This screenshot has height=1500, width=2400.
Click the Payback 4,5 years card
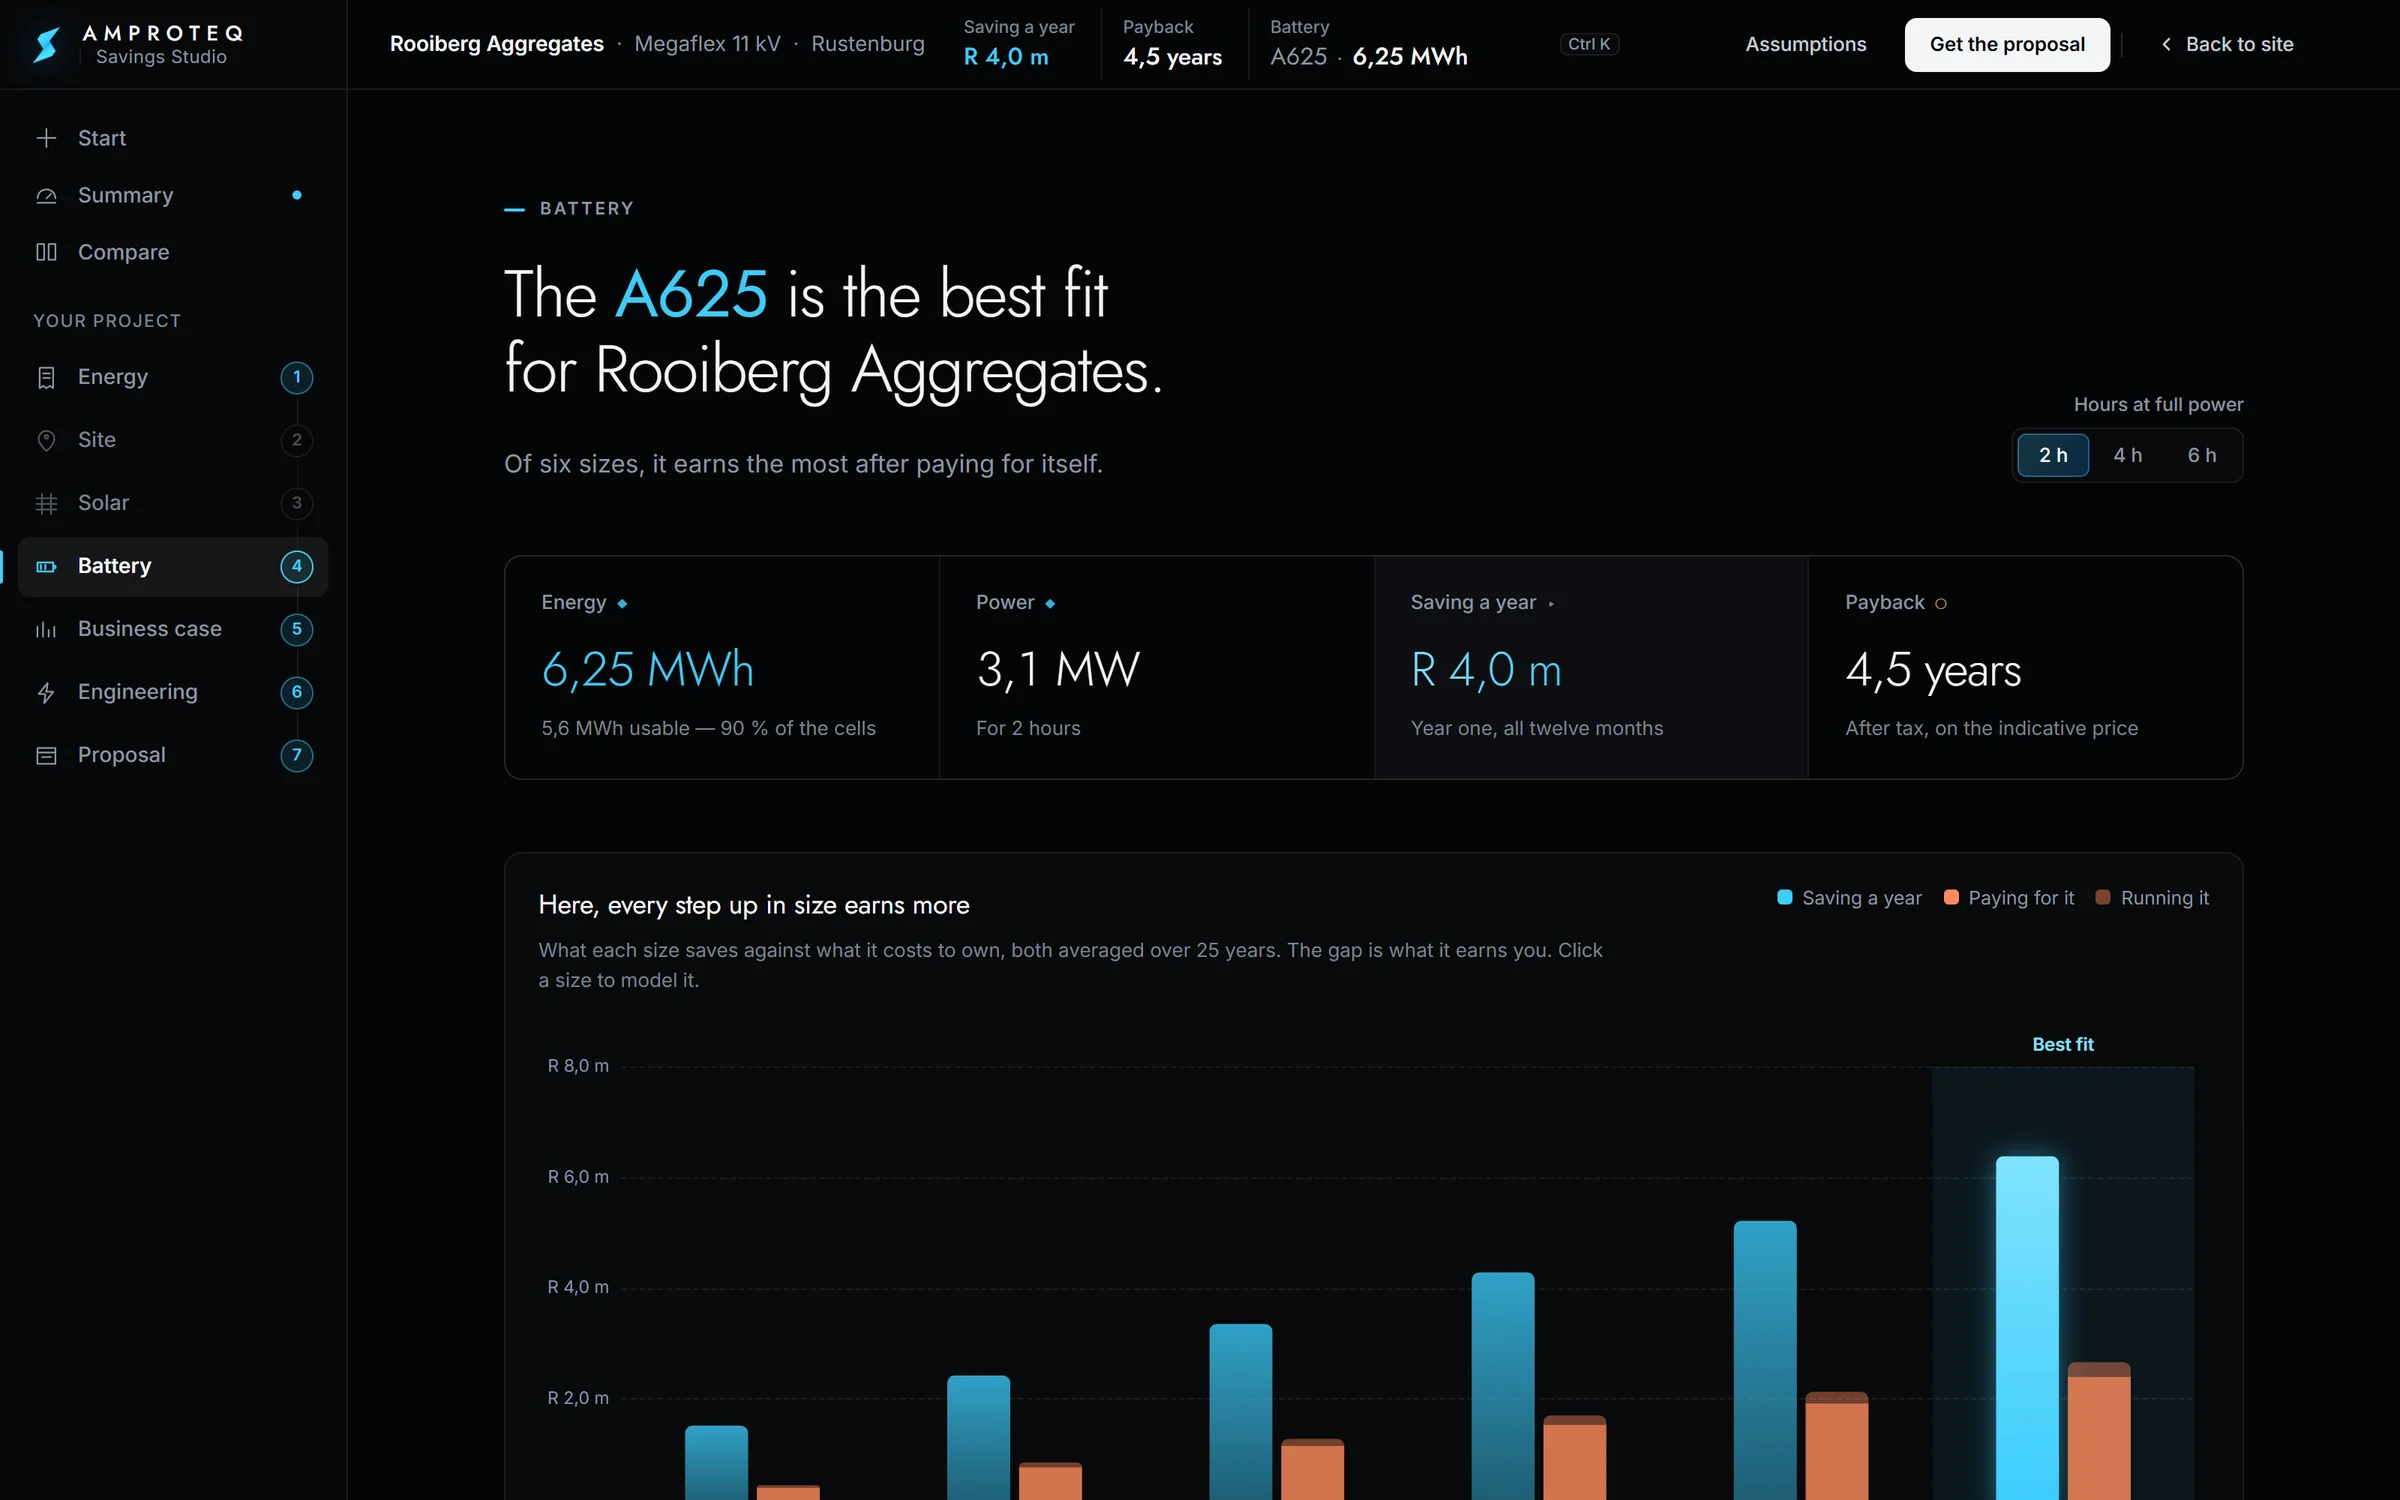(x=2026, y=667)
